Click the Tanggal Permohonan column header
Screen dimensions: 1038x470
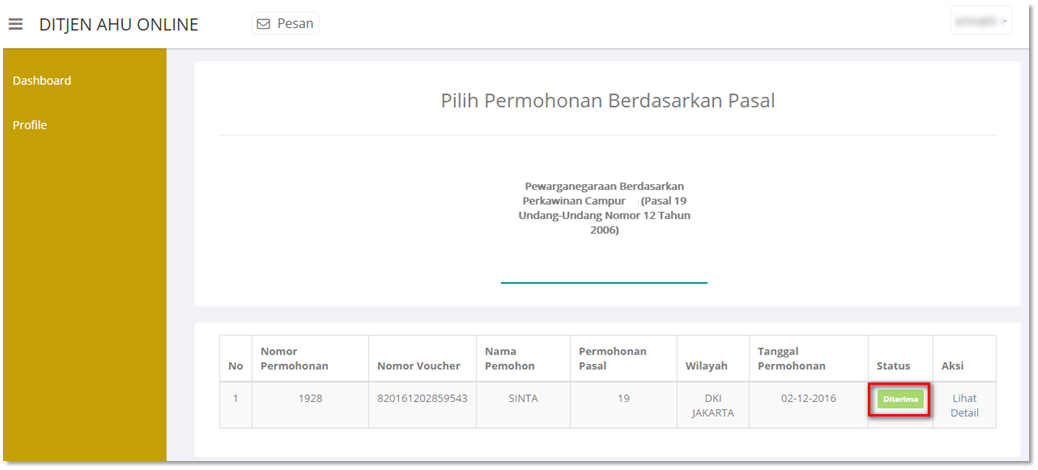(791, 358)
